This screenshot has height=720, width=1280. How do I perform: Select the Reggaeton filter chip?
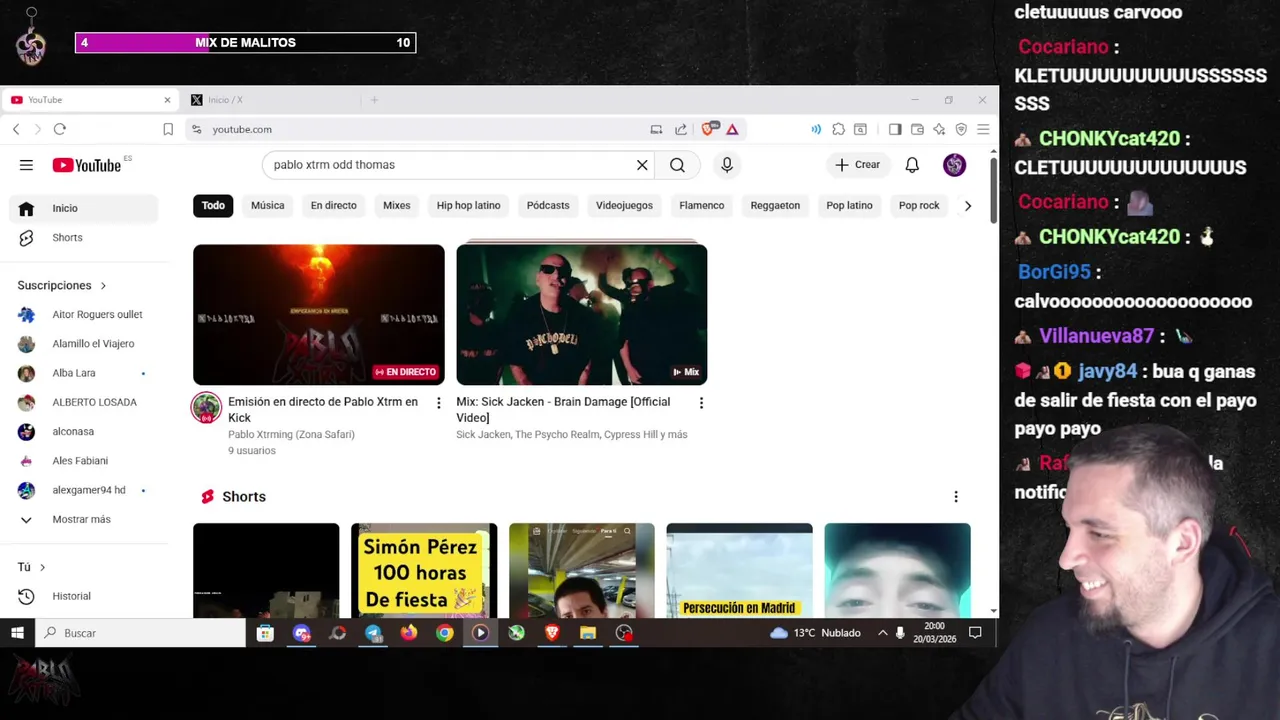pyautogui.click(x=775, y=205)
